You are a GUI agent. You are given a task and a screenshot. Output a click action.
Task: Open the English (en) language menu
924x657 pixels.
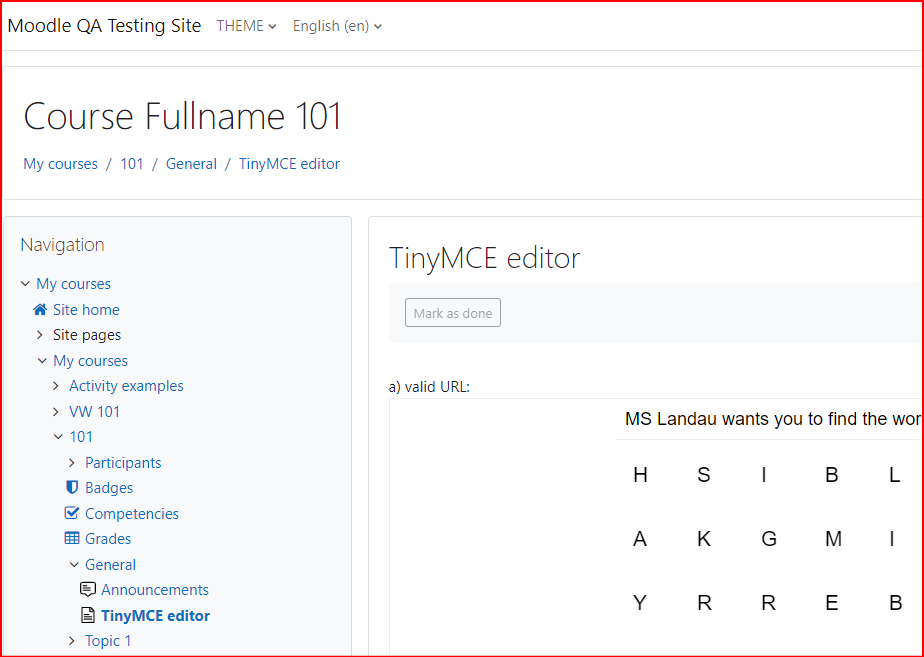tap(337, 26)
